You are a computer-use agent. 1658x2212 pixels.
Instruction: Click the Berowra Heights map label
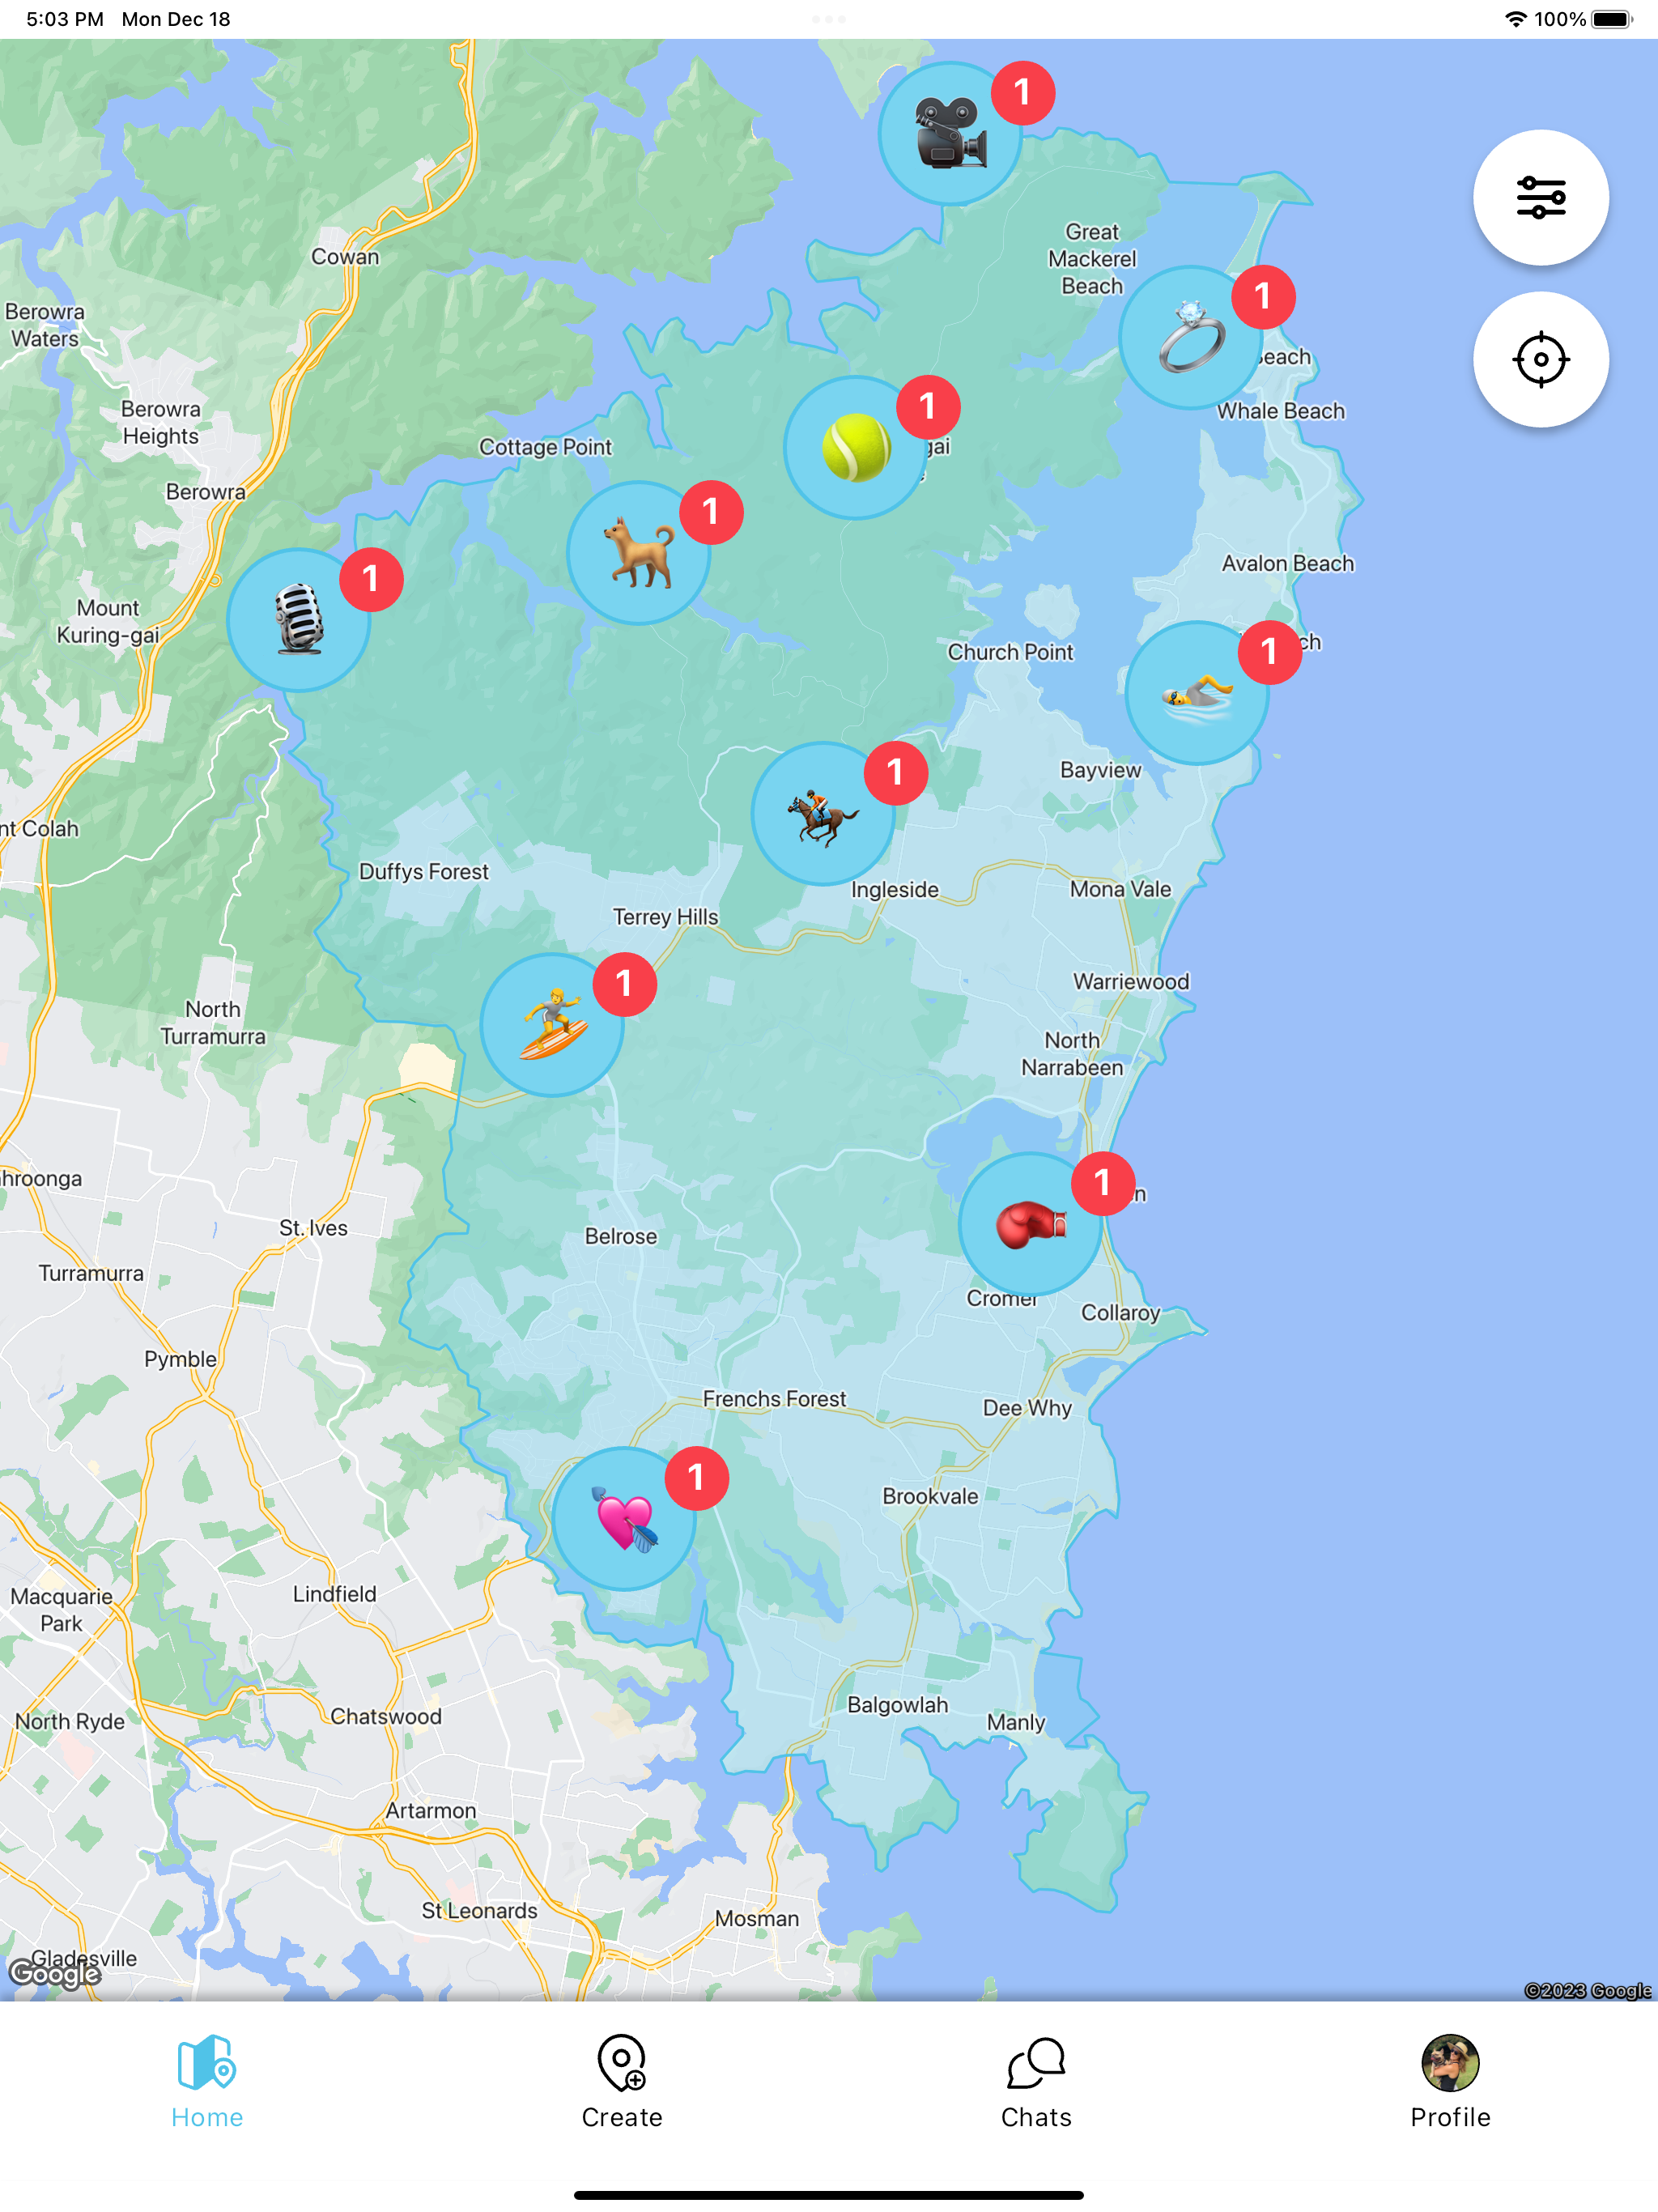[x=160, y=423]
